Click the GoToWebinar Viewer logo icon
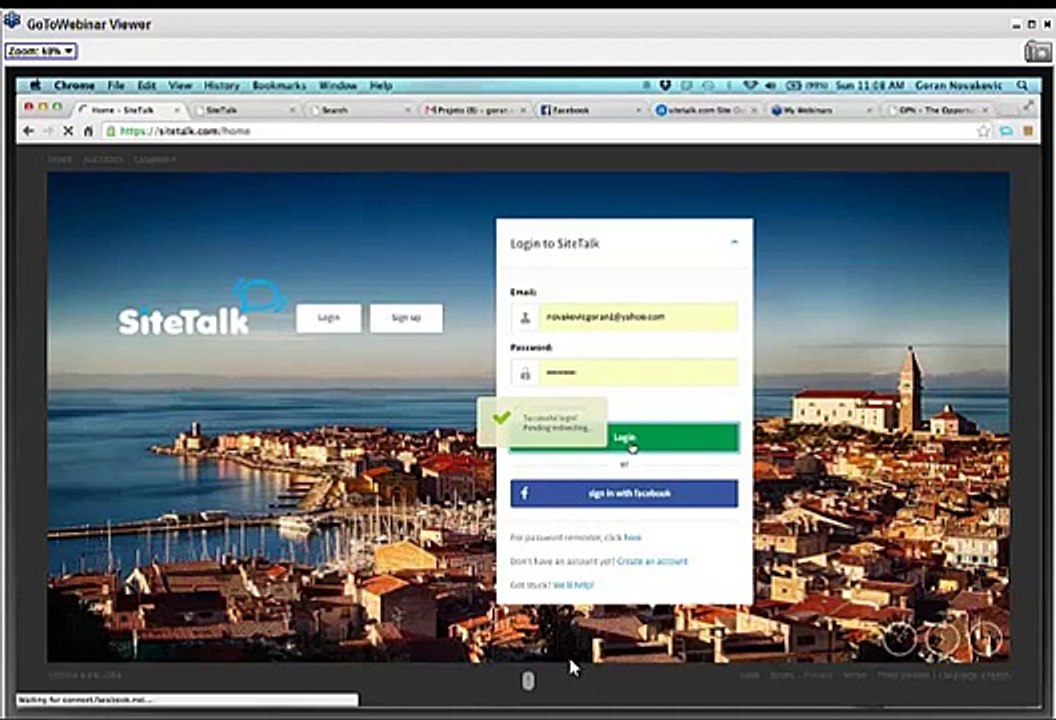Image resolution: width=1056 pixels, height=720 pixels. click(12, 22)
